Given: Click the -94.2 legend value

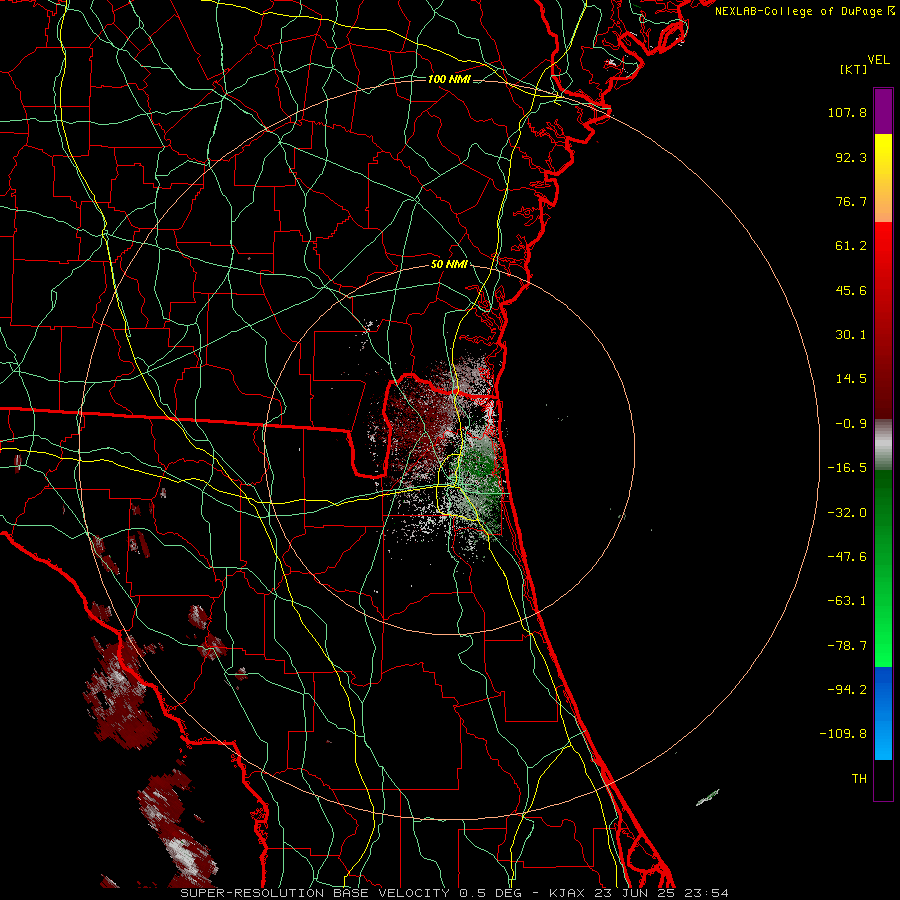Looking at the screenshot, I should (x=847, y=690).
